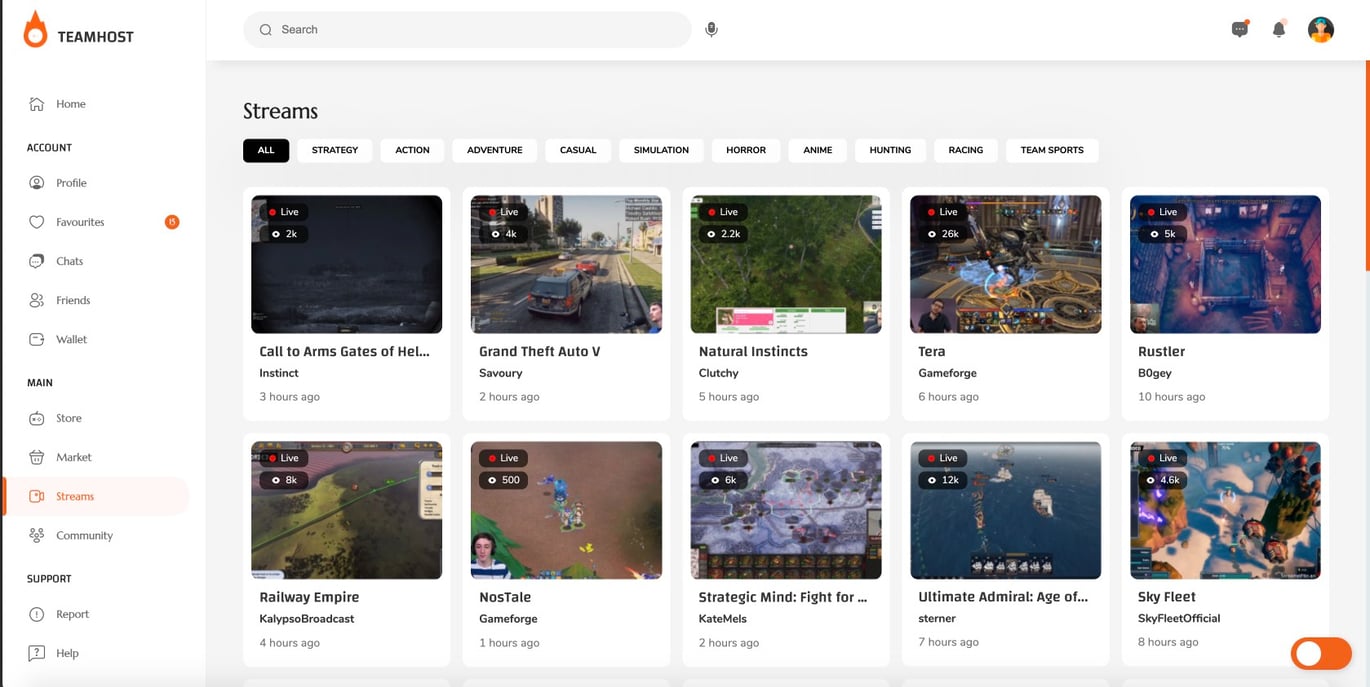This screenshot has width=1370, height=687.
Task: Open the Tera stream thumbnail
Action: [x=1005, y=264]
